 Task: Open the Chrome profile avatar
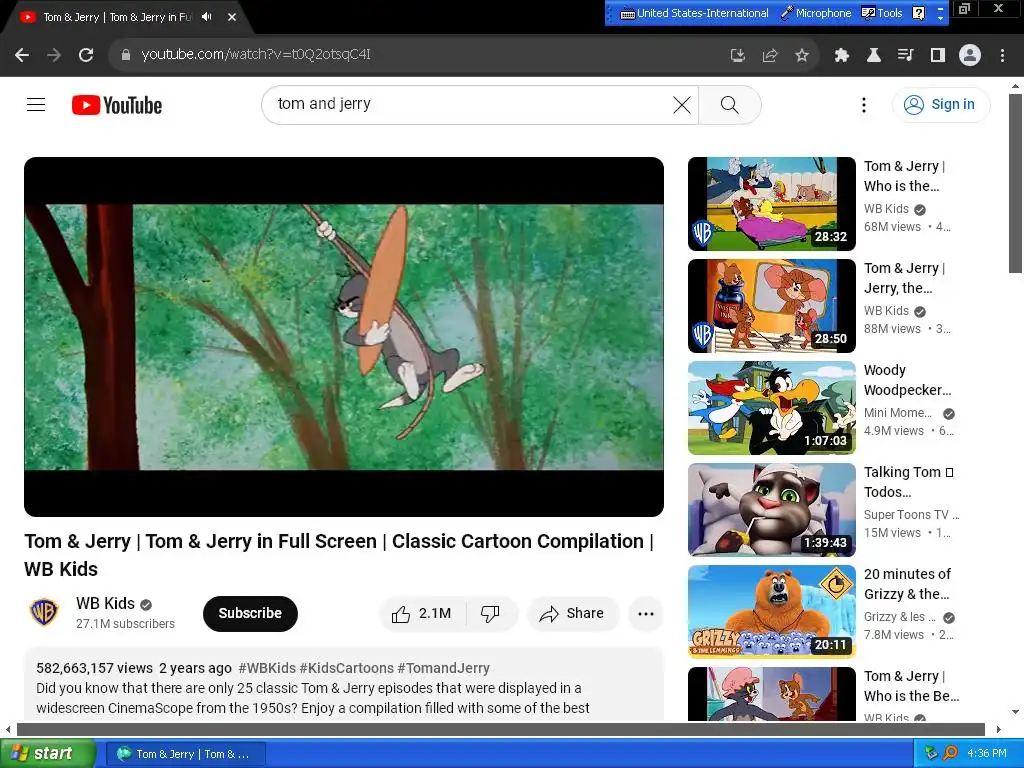point(970,55)
